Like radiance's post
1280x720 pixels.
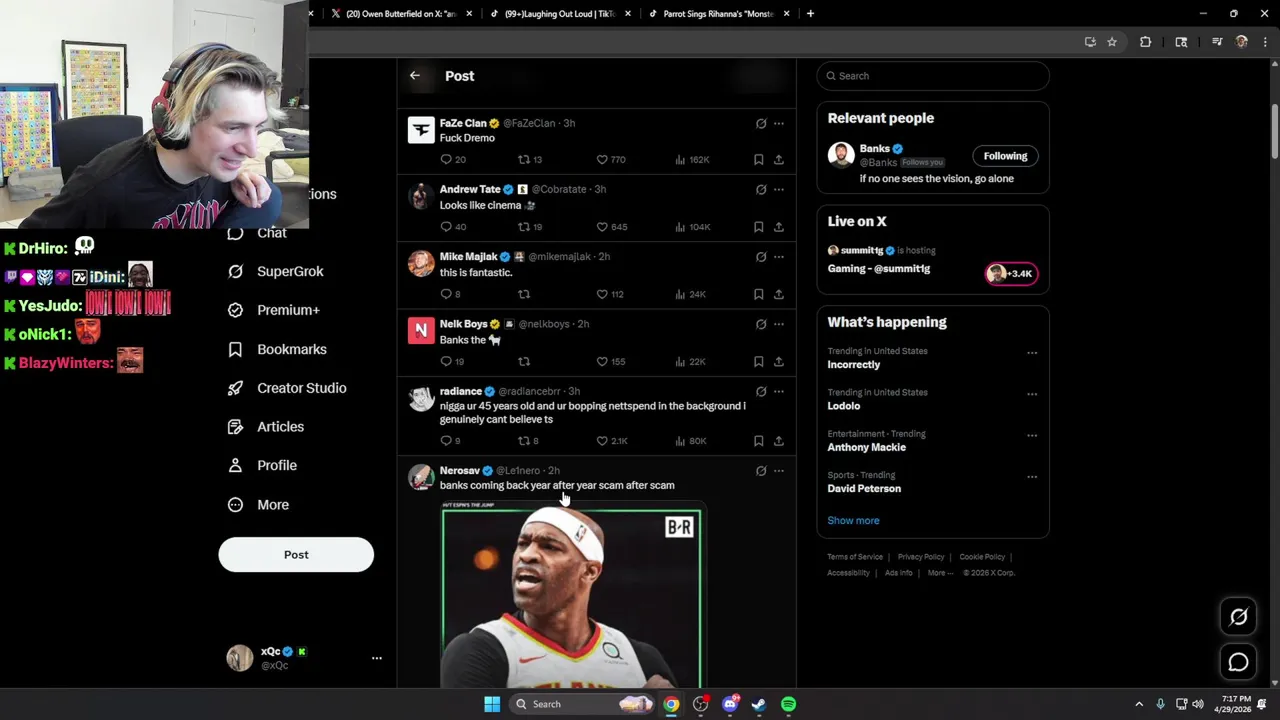(x=602, y=441)
